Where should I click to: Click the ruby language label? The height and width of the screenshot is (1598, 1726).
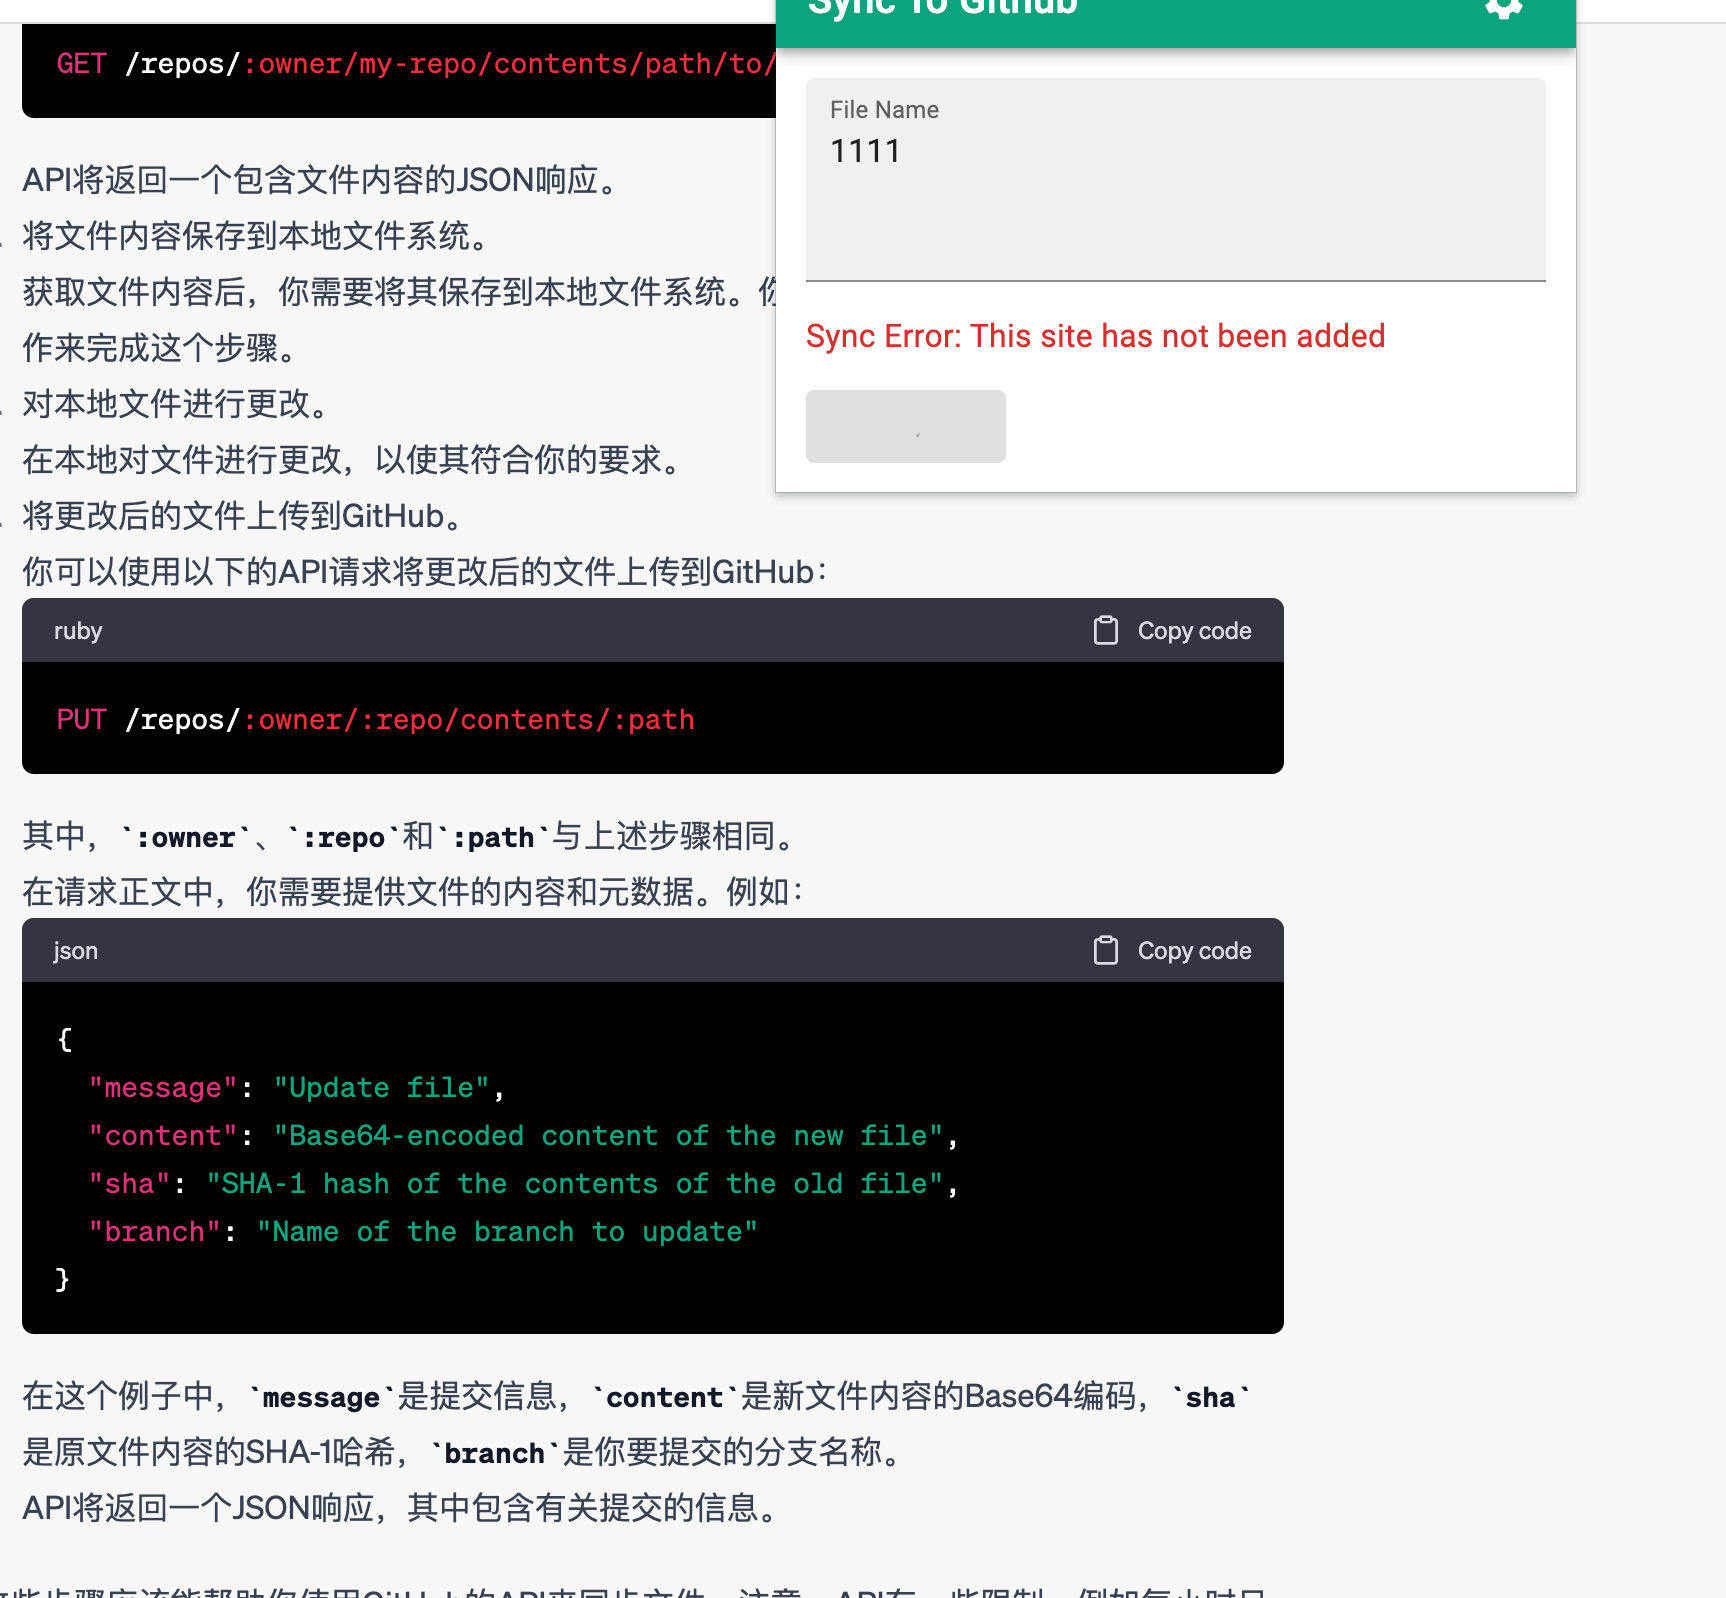pos(78,631)
